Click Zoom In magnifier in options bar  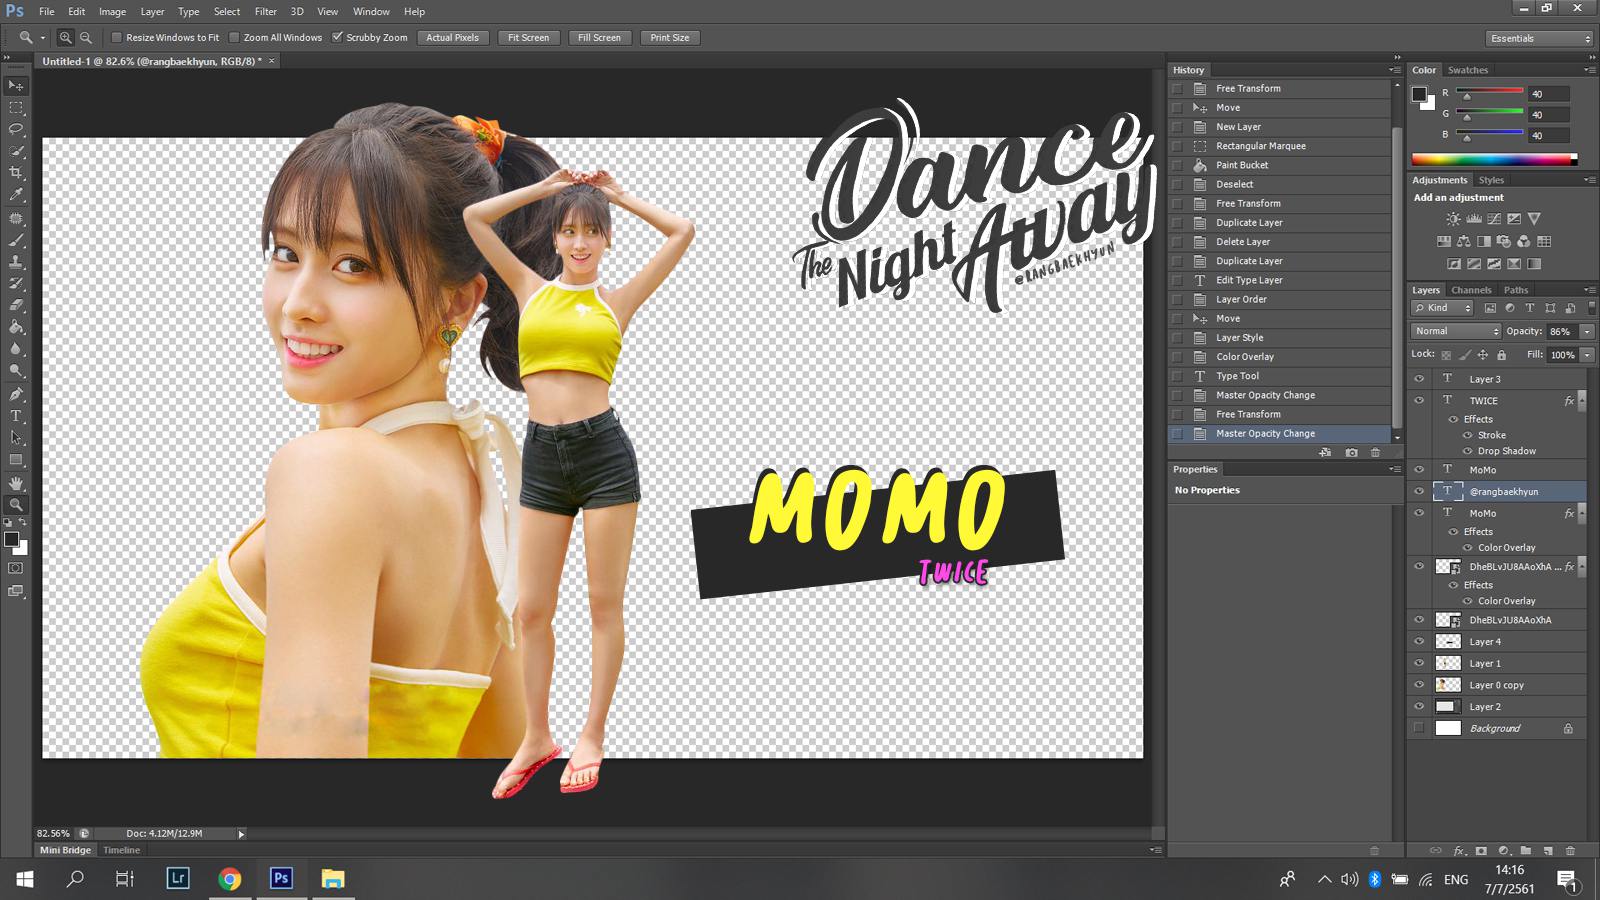coord(65,38)
